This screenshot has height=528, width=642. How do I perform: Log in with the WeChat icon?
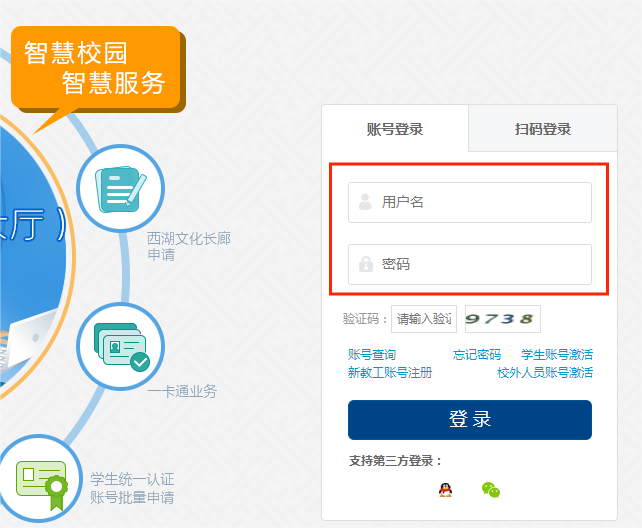point(491,490)
